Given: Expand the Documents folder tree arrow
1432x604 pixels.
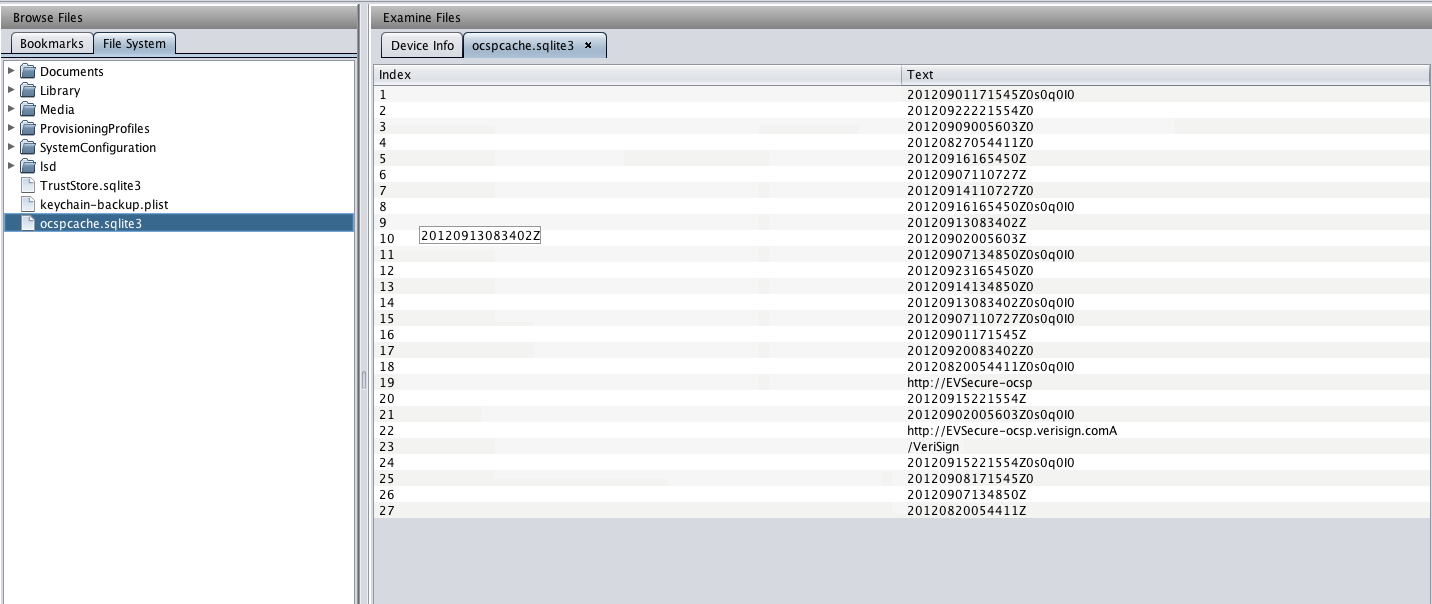Looking at the screenshot, I should click(11, 71).
